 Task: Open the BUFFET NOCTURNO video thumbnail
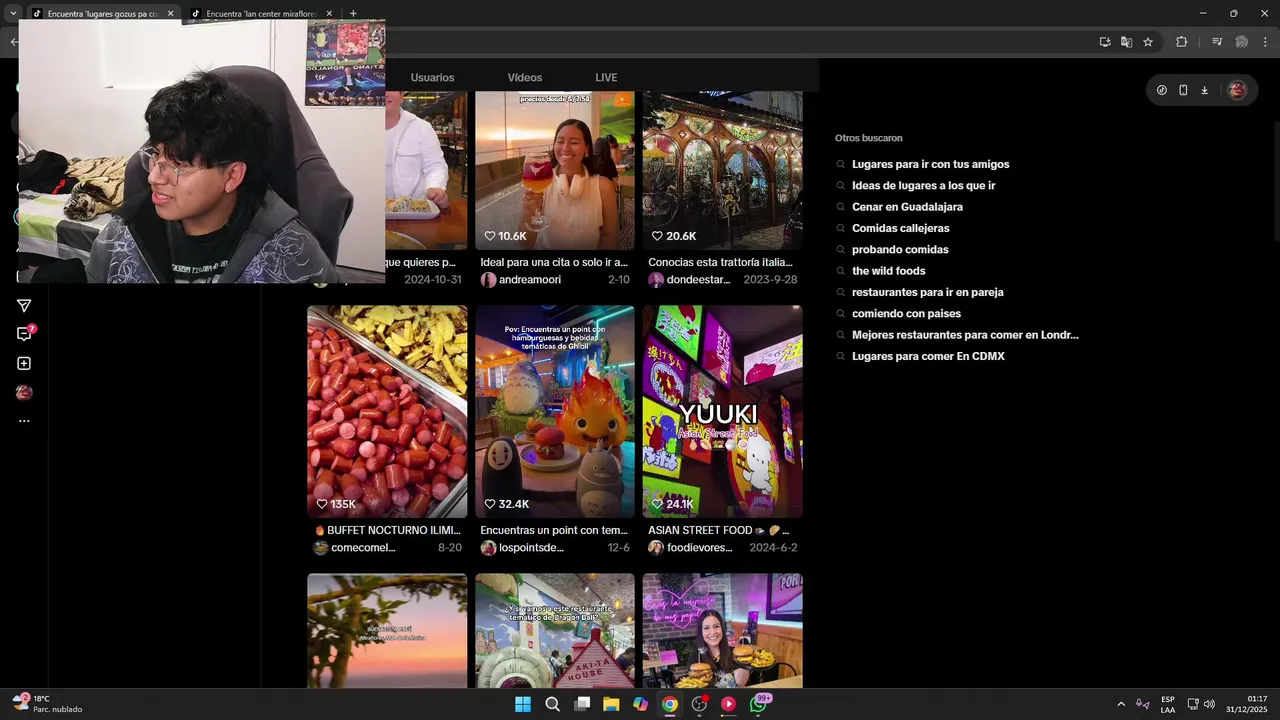(x=387, y=411)
